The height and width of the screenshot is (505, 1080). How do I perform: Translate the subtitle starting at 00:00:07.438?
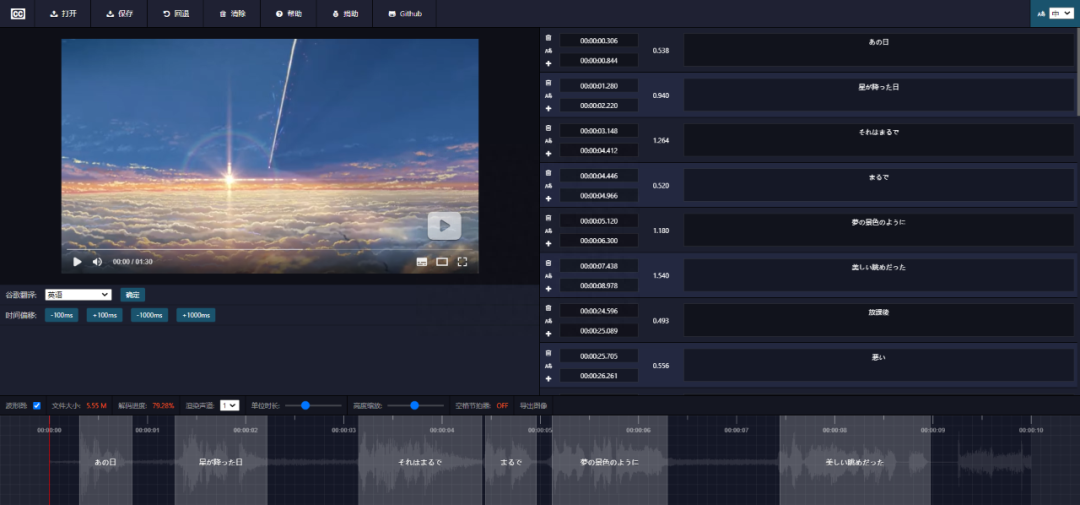coord(548,276)
